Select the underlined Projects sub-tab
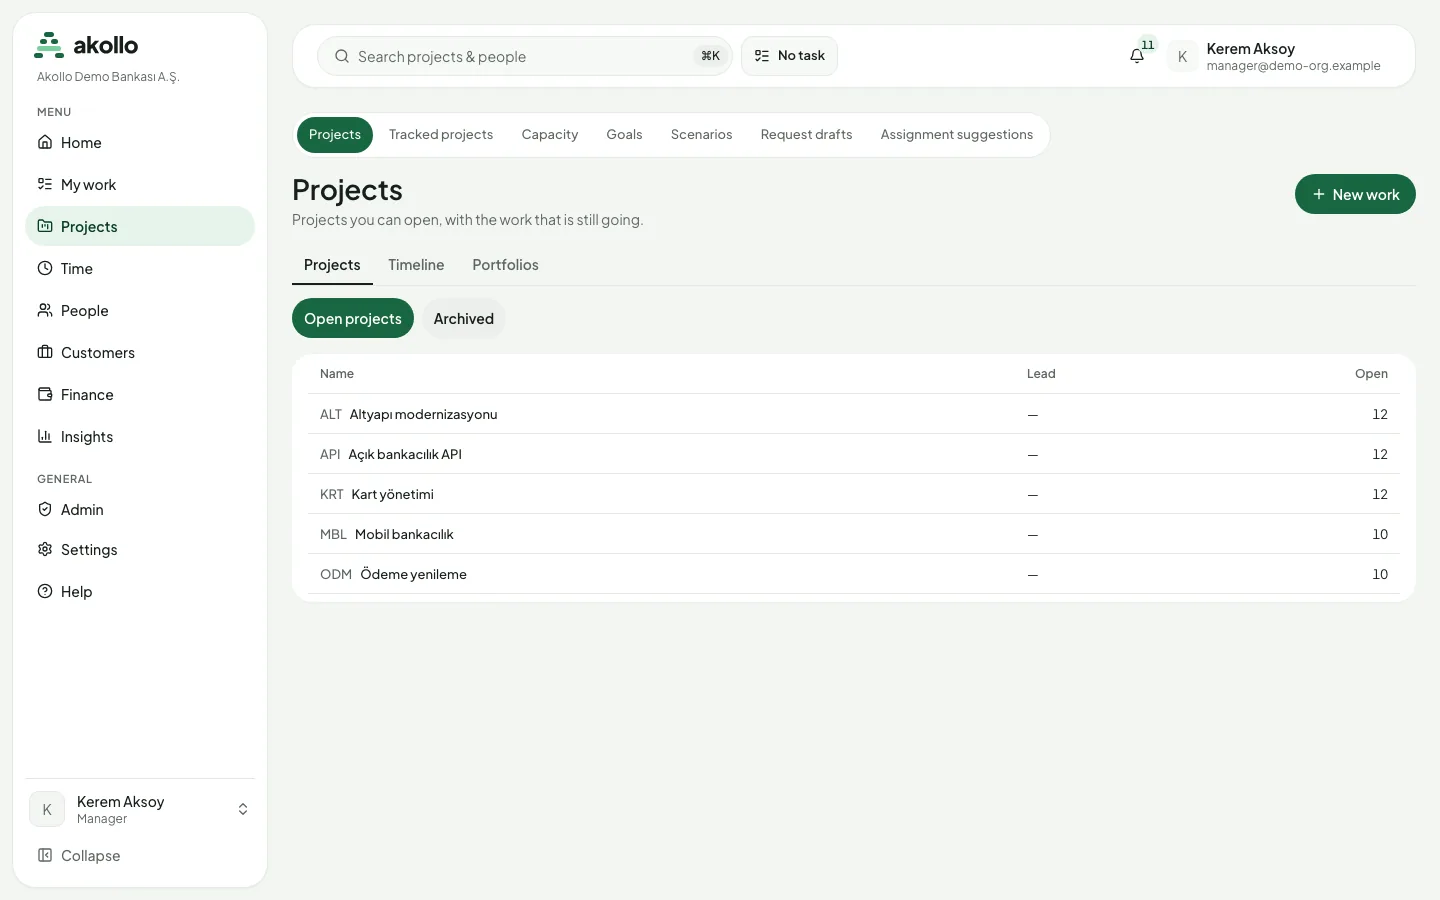 pos(332,265)
